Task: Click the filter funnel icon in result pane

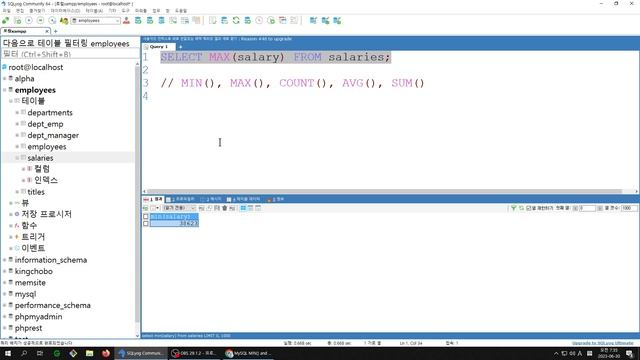Action: pos(513,208)
